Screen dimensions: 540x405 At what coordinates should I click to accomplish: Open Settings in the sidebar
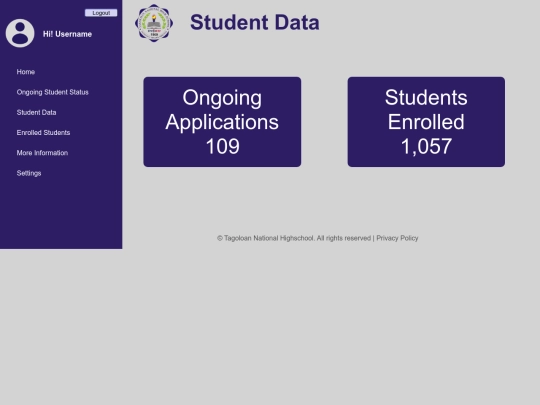pos(29,173)
